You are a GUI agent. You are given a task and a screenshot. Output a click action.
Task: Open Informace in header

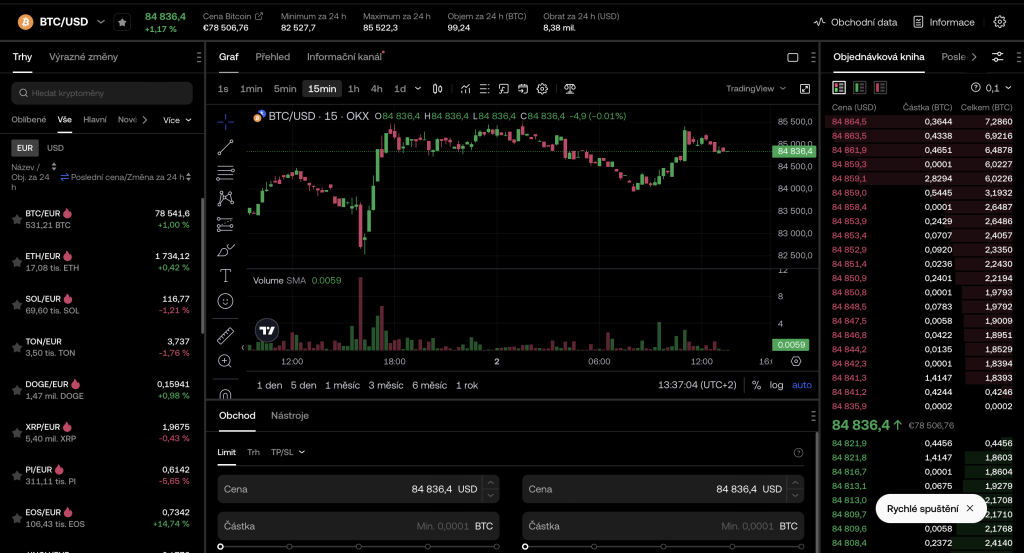pos(944,22)
